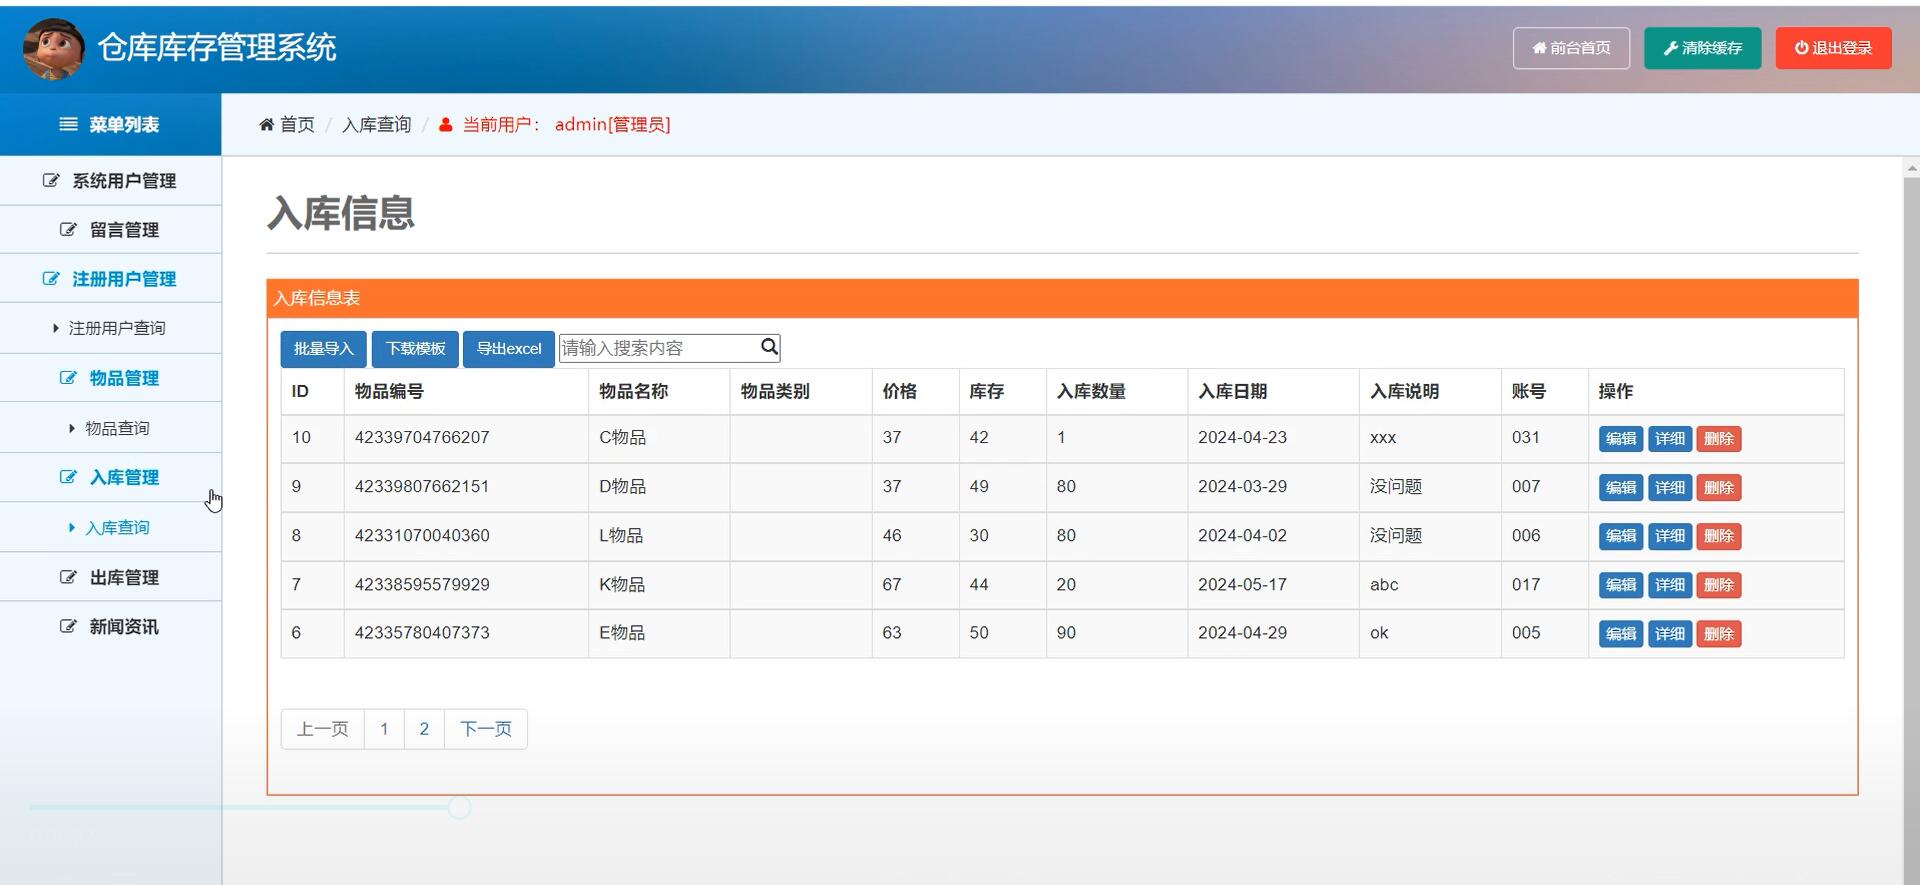
Task: Click 编辑 for L物品 row
Action: (x=1620, y=536)
